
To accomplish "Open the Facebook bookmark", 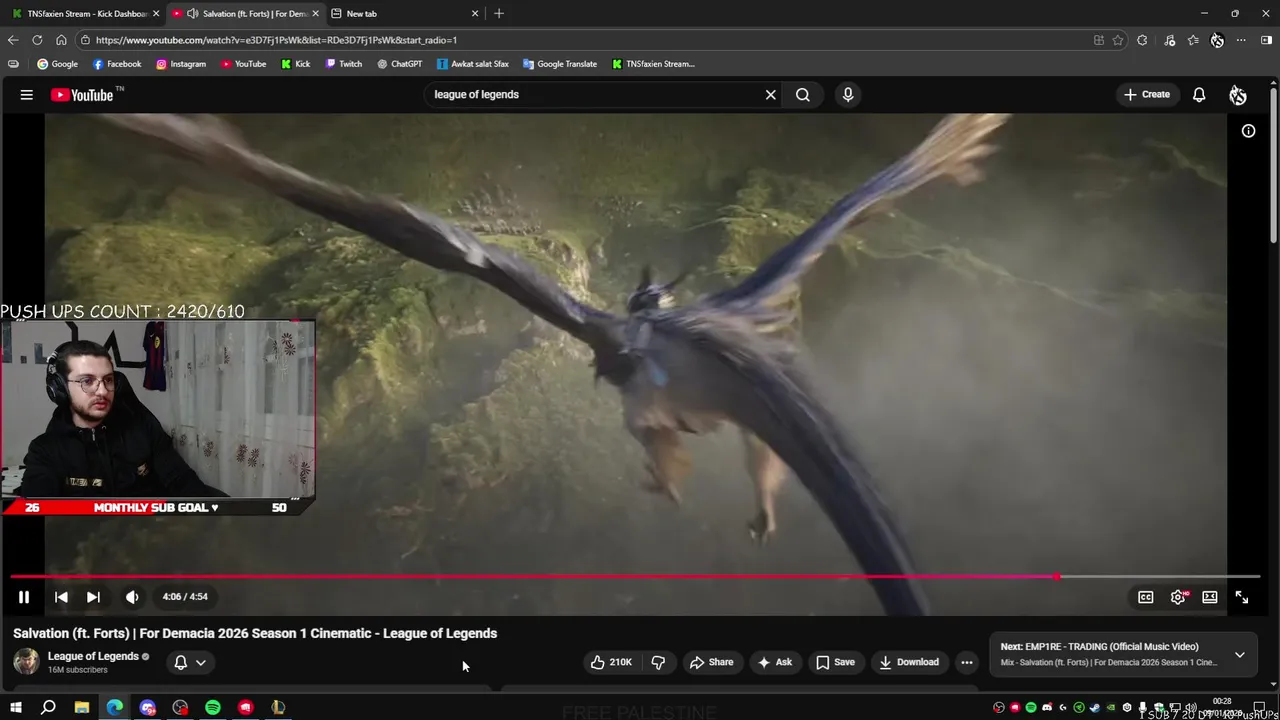I will (117, 64).
